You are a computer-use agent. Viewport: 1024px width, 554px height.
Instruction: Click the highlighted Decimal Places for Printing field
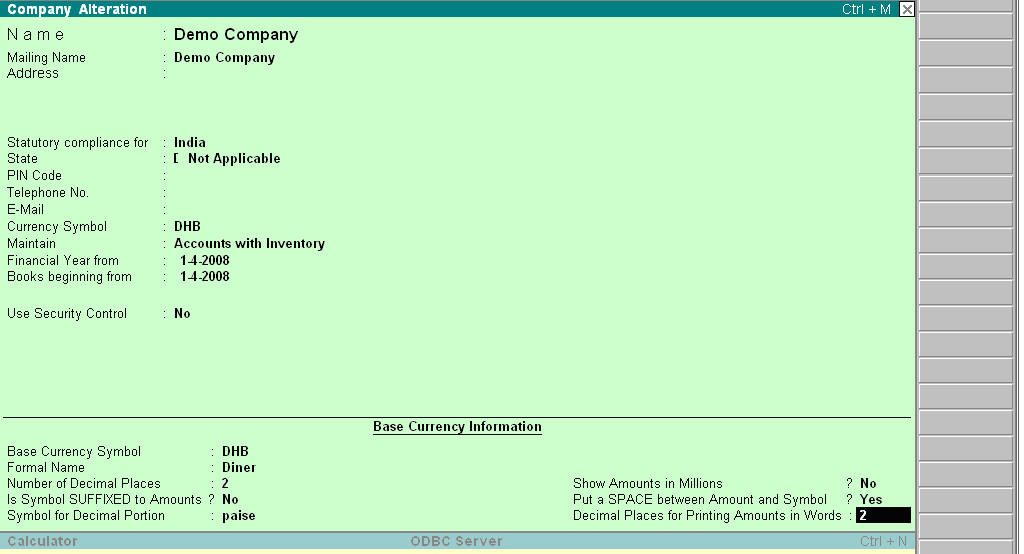click(883, 515)
